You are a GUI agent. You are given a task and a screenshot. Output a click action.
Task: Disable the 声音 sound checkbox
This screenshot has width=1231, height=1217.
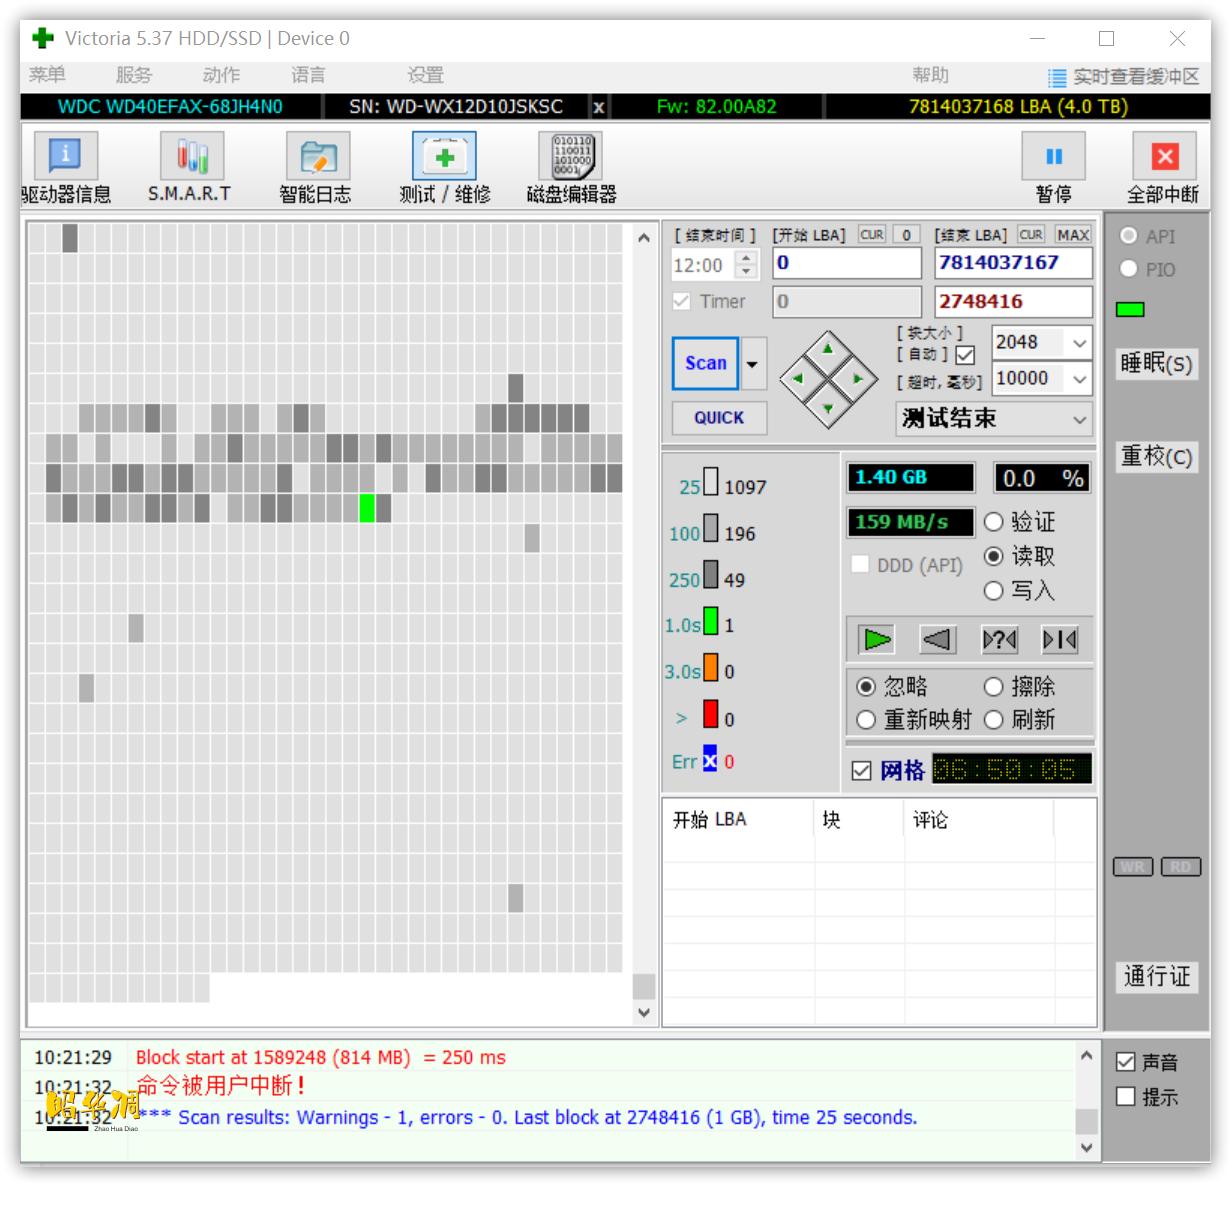click(1126, 1062)
